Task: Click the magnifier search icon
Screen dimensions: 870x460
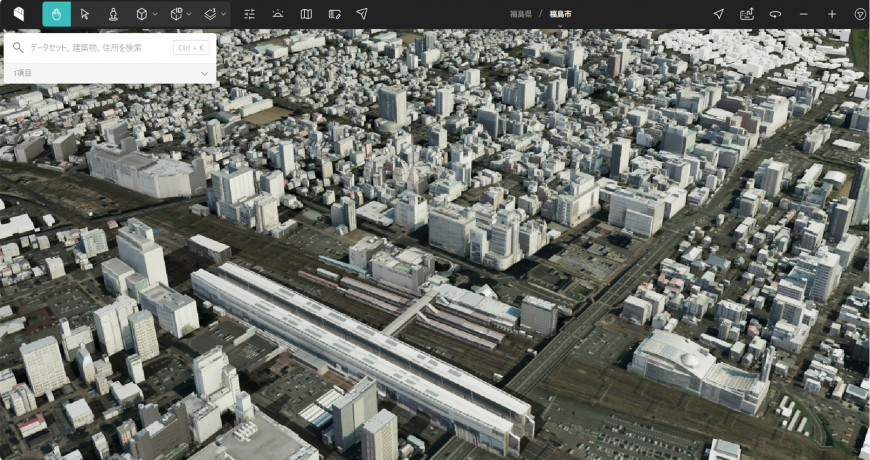Action: click(x=18, y=48)
